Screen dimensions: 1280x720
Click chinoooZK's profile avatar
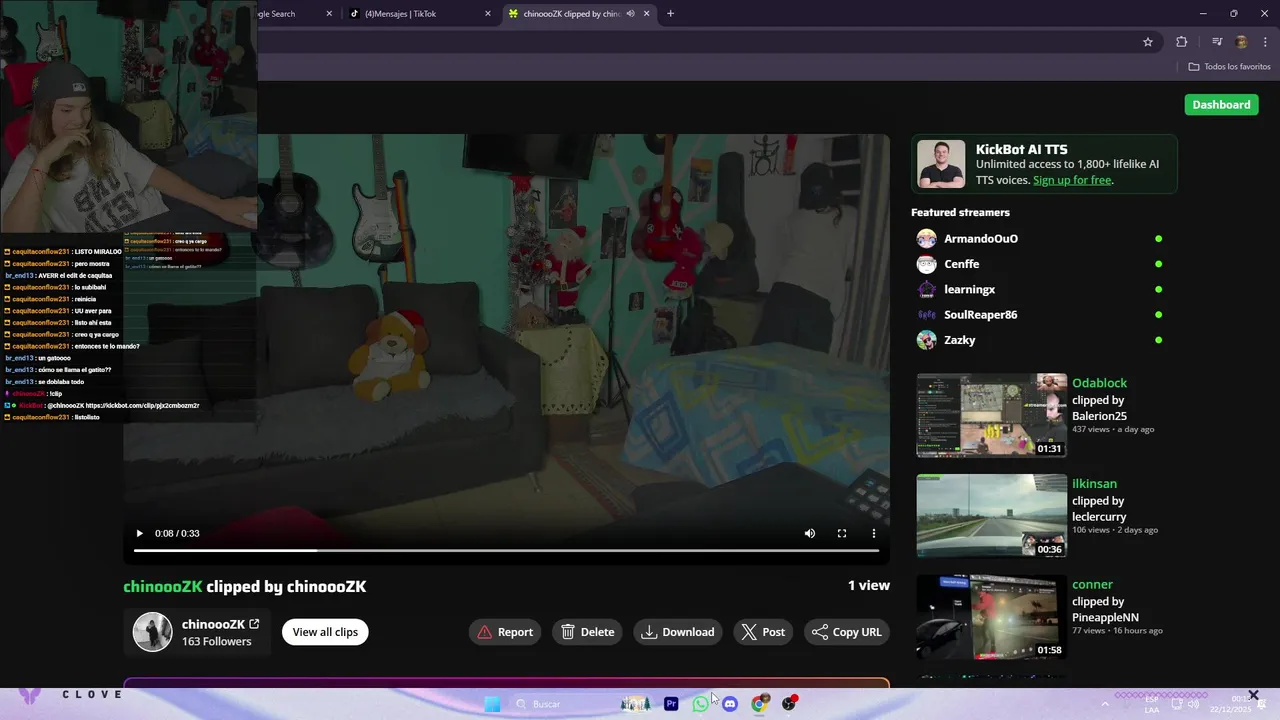153,632
